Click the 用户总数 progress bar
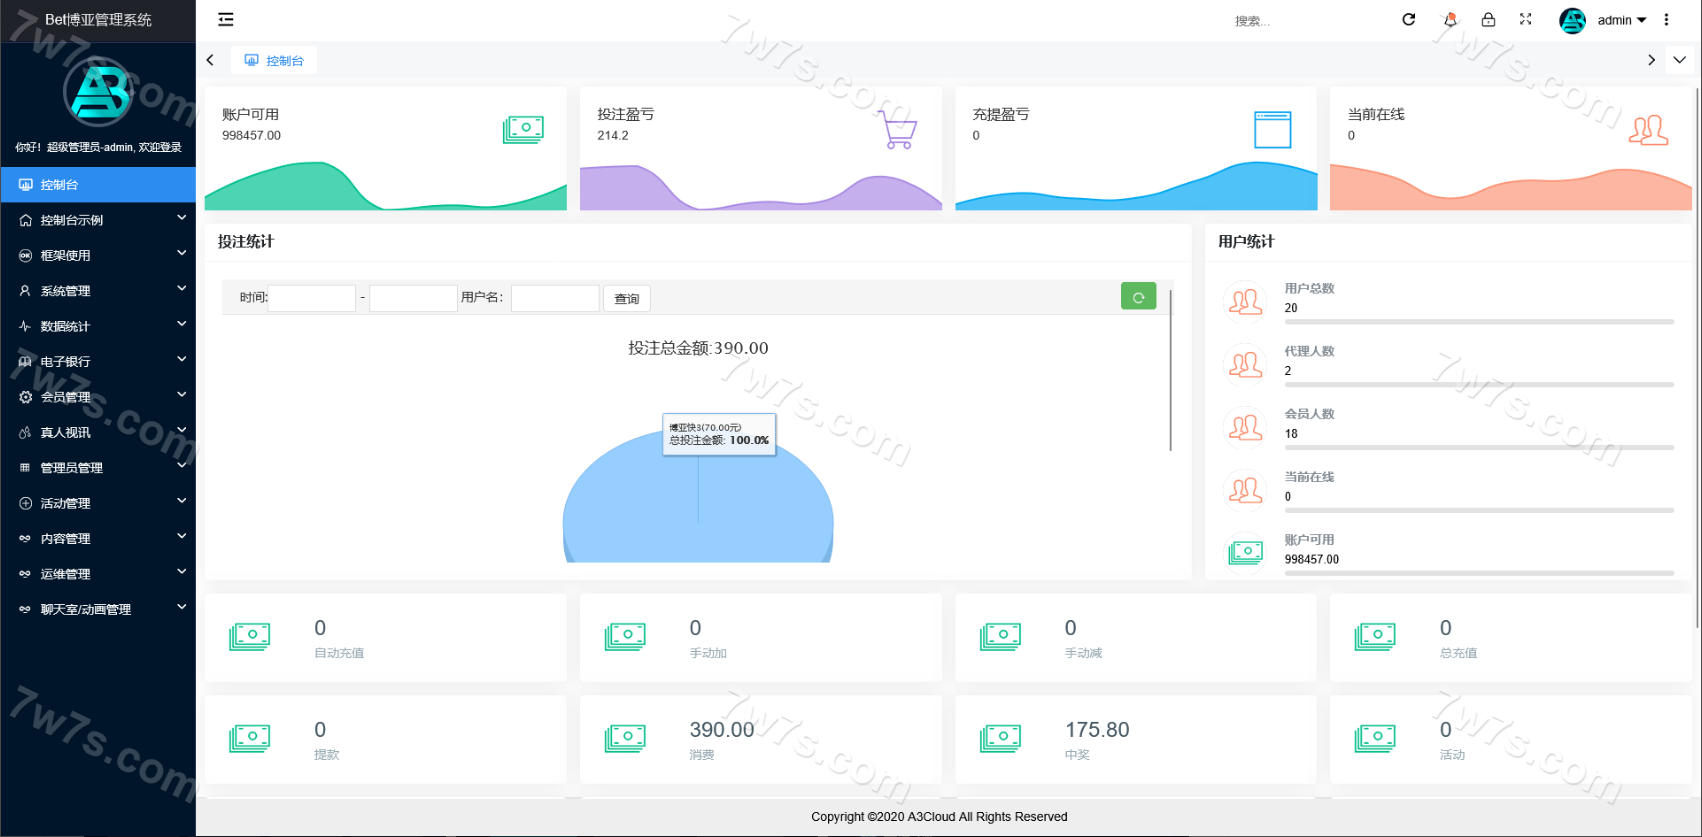Screen dimensions: 1702x837 pyautogui.click(x=1478, y=322)
